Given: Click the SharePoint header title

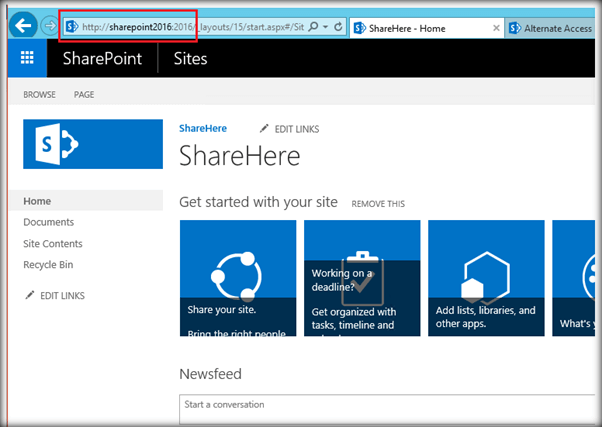Looking at the screenshot, I should (102, 59).
